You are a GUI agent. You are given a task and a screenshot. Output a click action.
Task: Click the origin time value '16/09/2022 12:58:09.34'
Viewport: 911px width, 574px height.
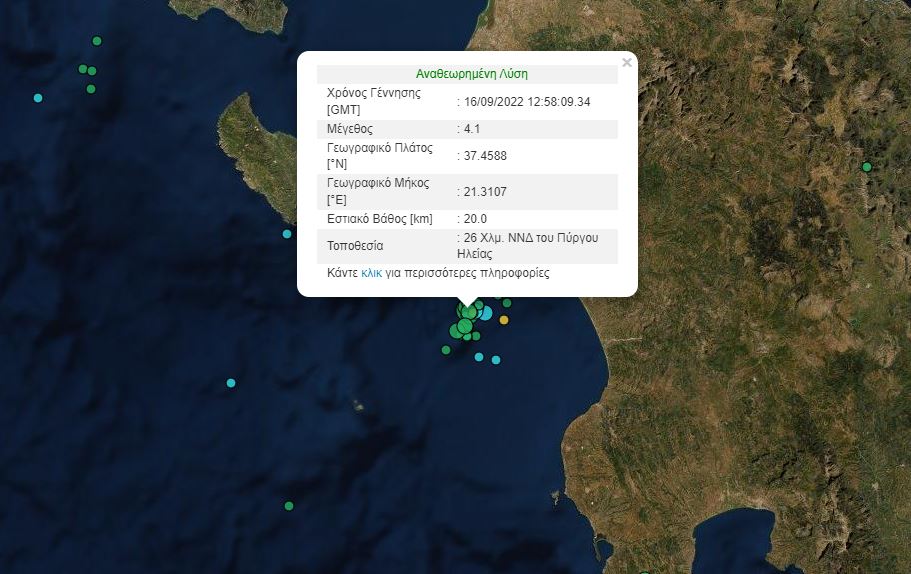click(x=527, y=102)
